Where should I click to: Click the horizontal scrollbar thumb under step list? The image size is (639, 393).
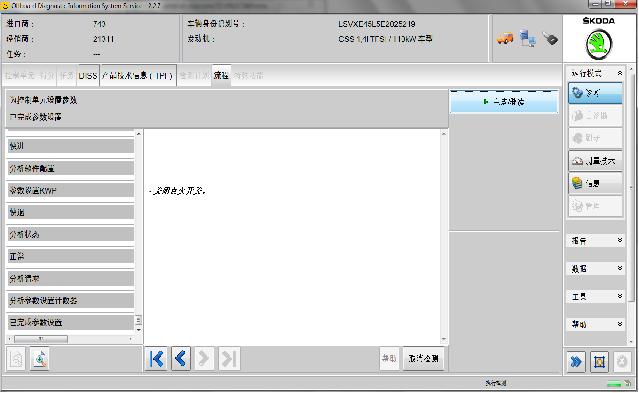41,339
